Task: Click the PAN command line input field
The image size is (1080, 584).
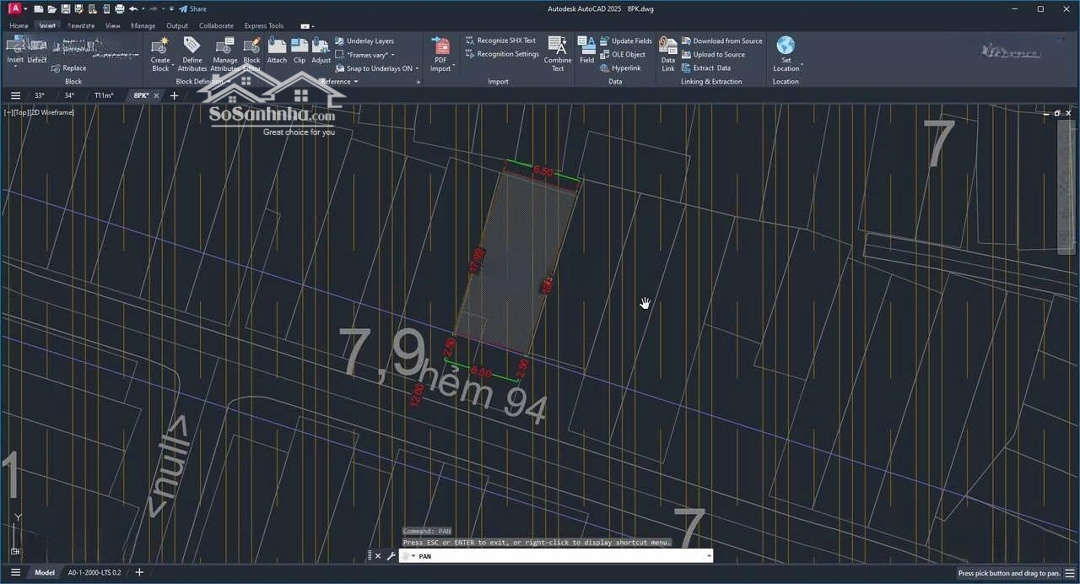Action: 560,556
